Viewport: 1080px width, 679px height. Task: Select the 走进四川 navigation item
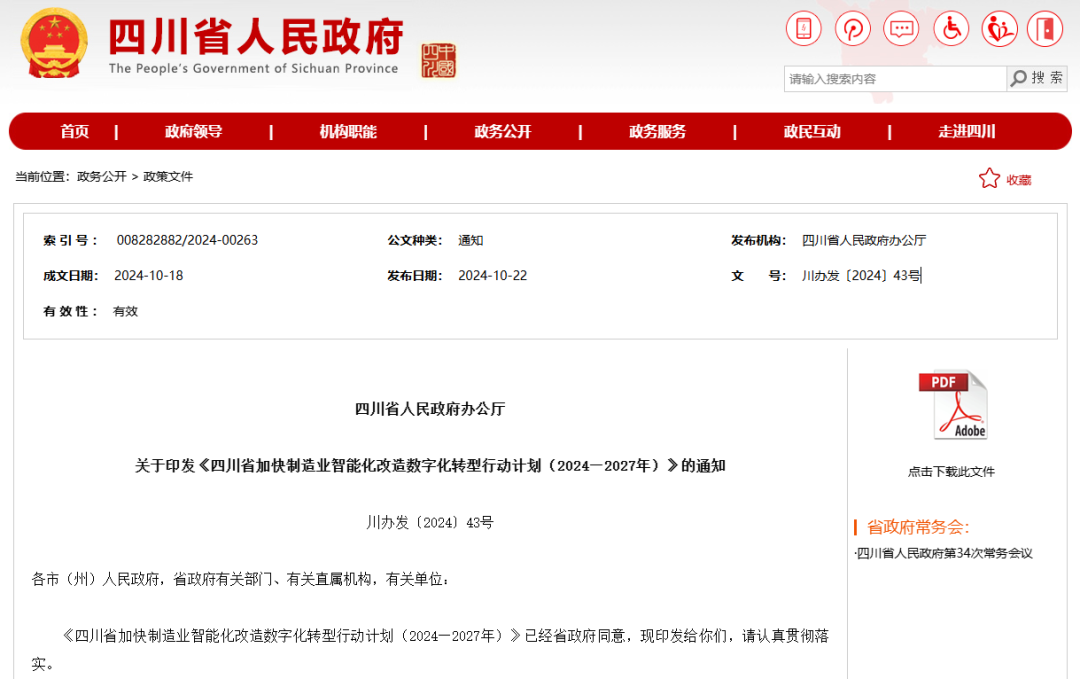[x=966, y=132]
